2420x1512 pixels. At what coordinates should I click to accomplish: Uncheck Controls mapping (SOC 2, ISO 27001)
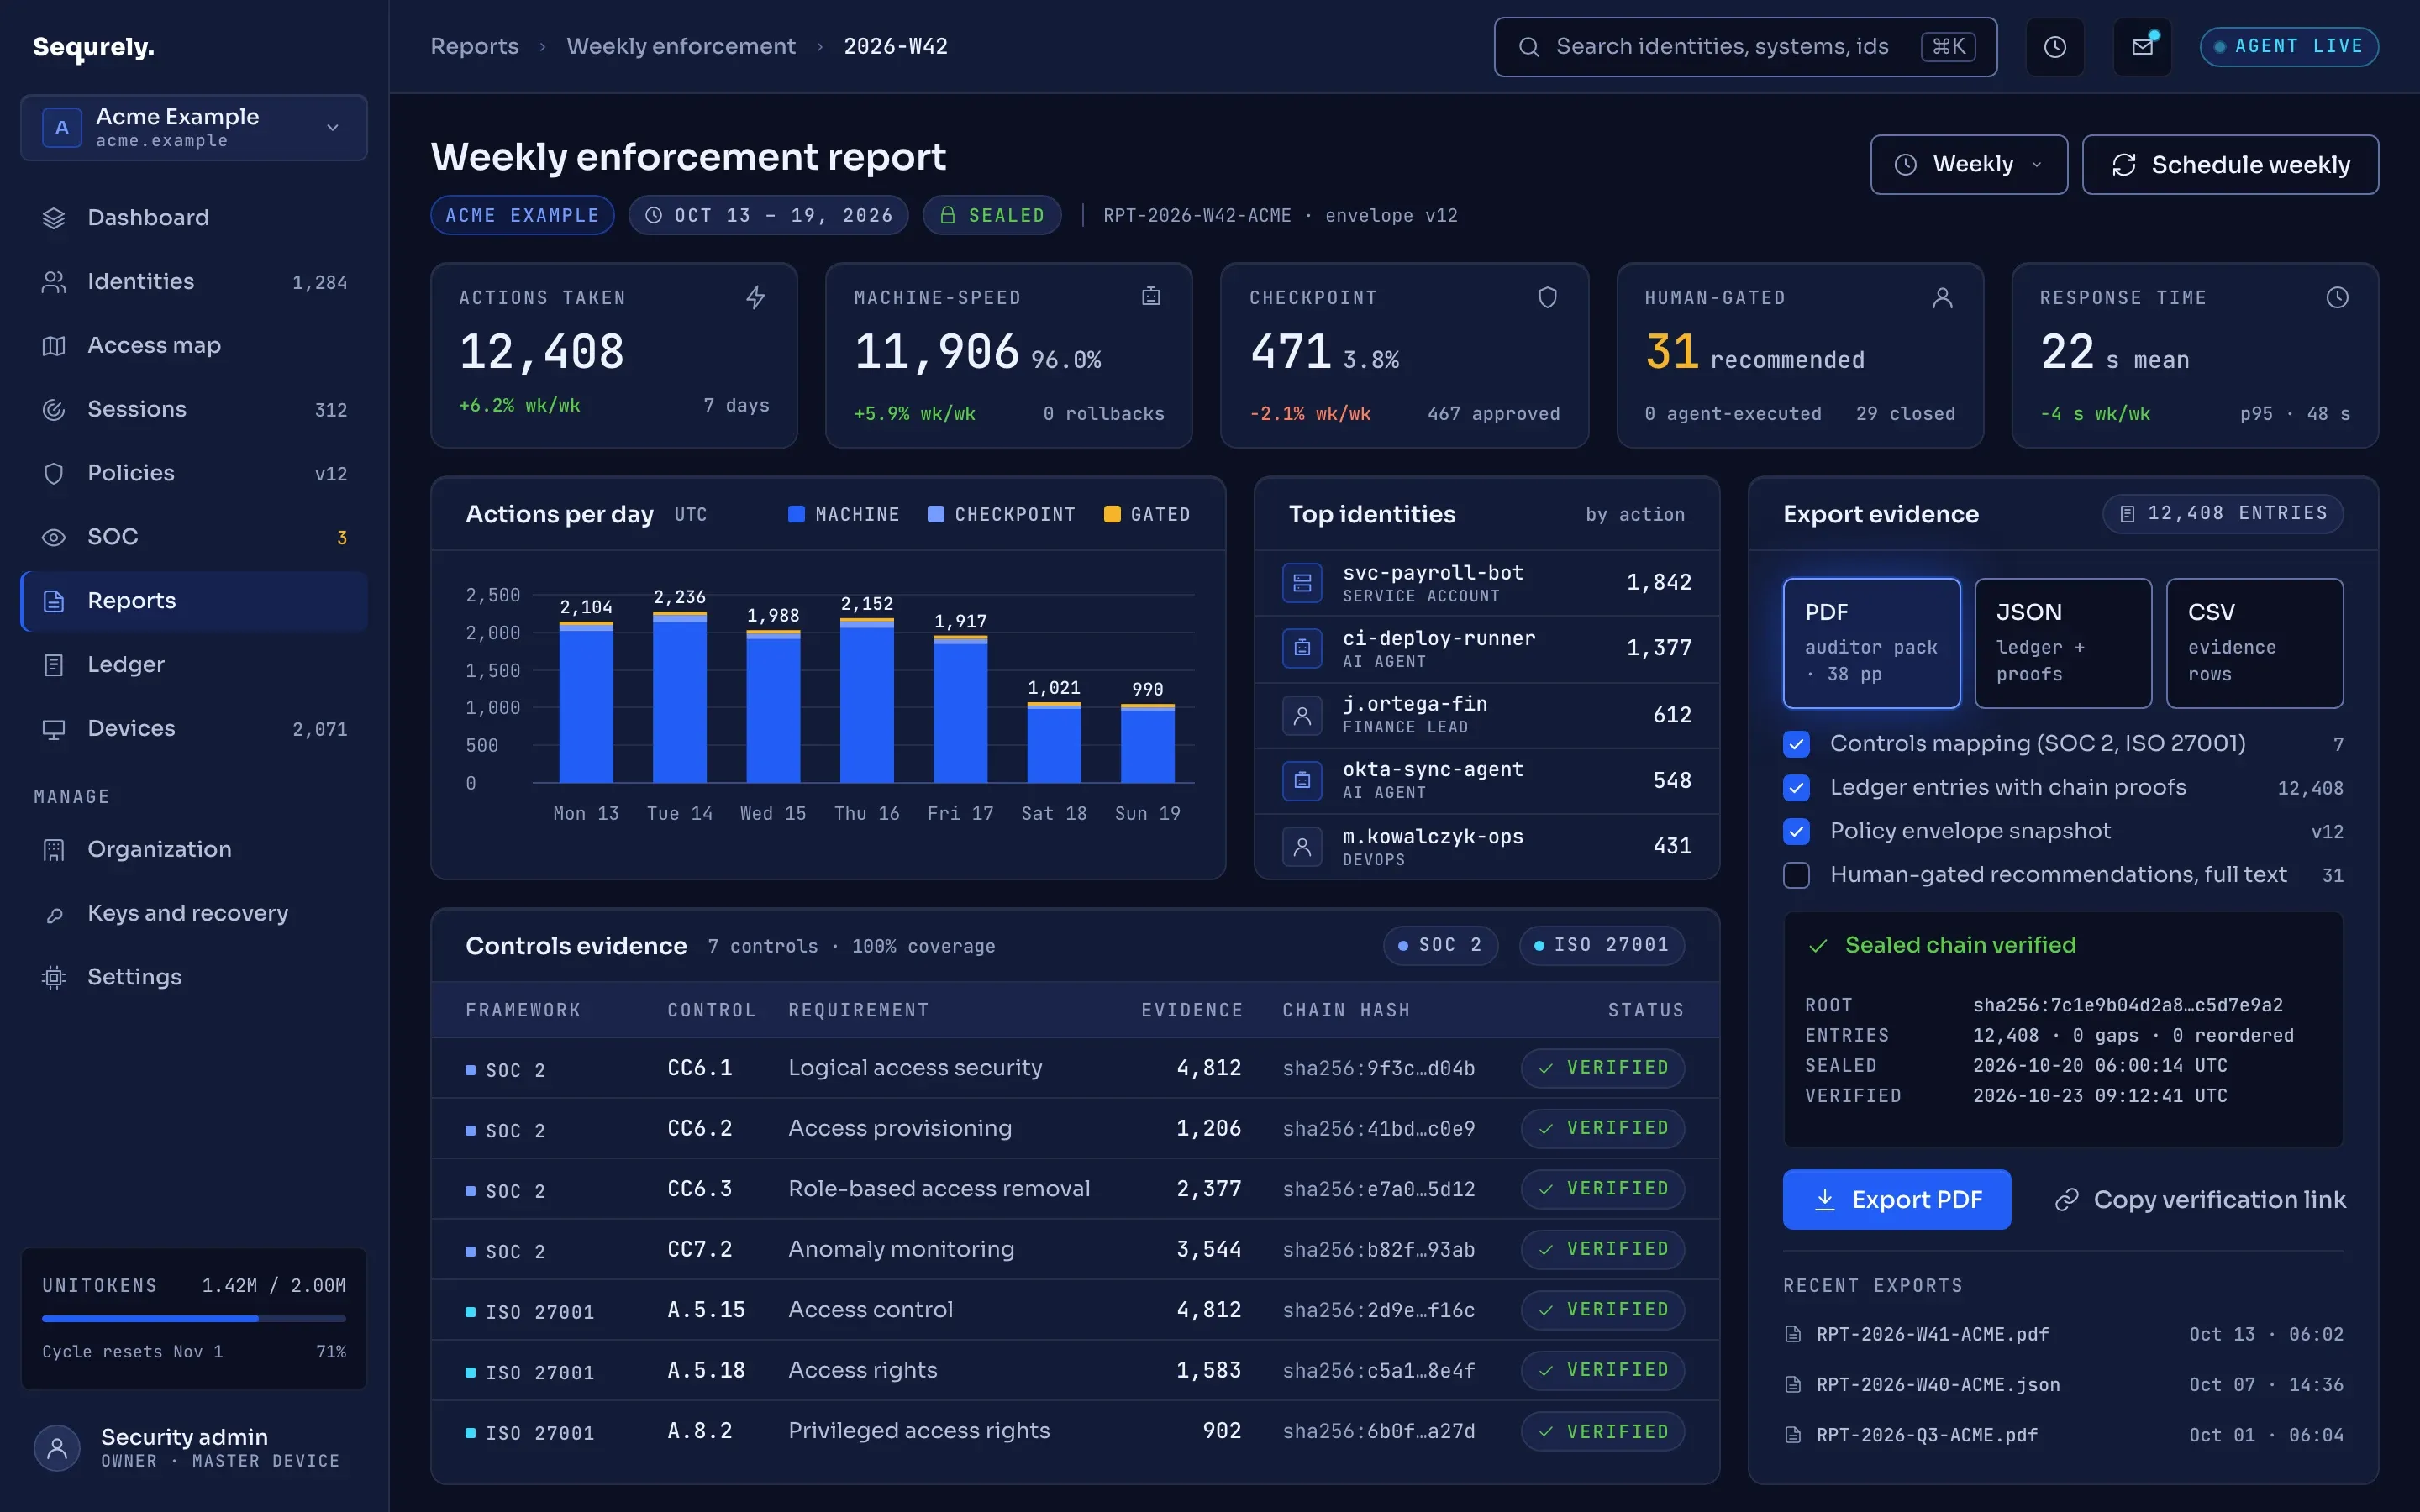(x=1796, y=744)
